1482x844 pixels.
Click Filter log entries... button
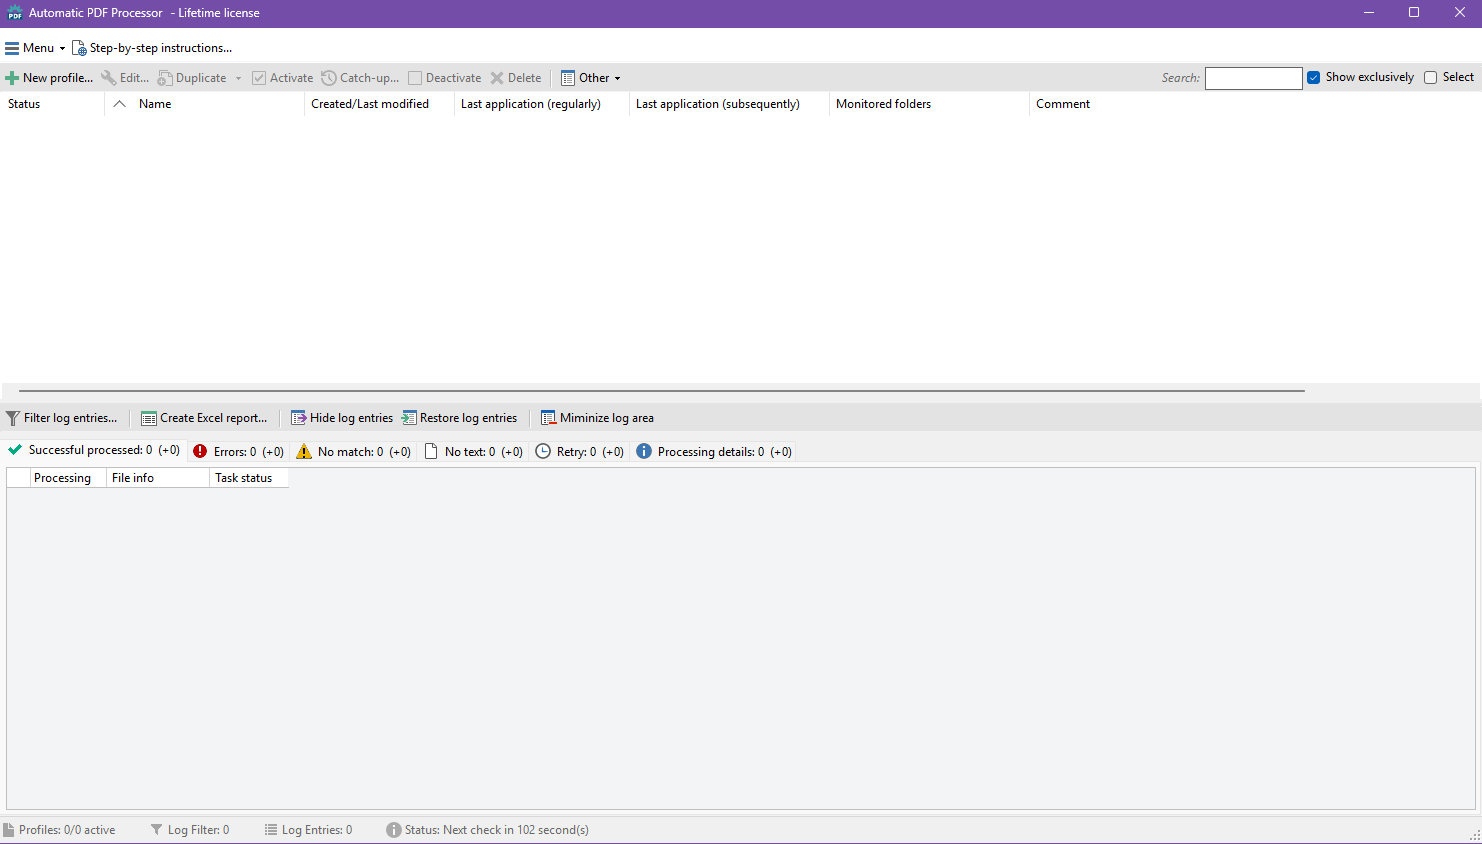pos(62,418)
